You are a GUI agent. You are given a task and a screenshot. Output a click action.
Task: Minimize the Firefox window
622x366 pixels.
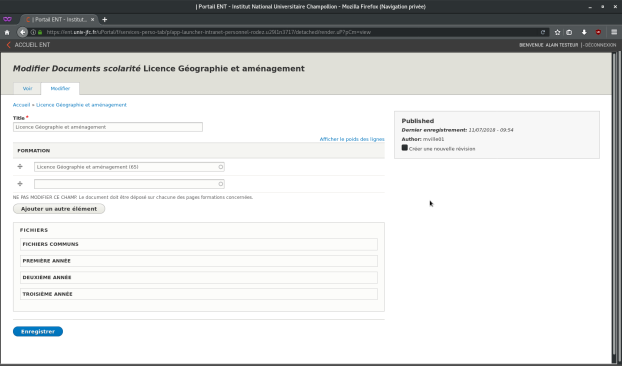tap(590, 7)
